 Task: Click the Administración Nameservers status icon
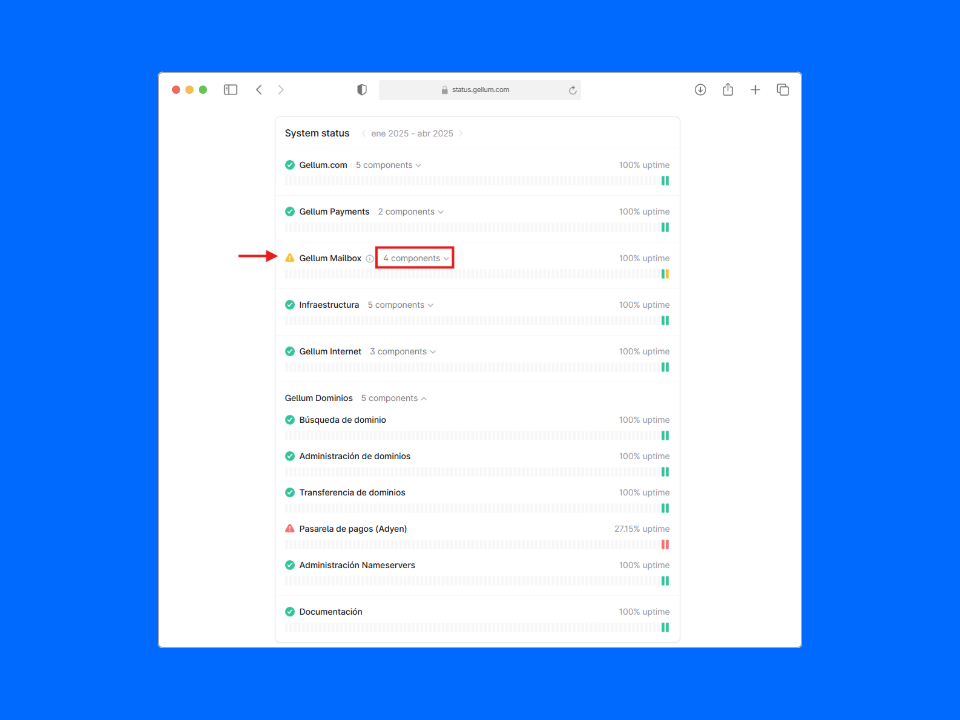[290, 564]
